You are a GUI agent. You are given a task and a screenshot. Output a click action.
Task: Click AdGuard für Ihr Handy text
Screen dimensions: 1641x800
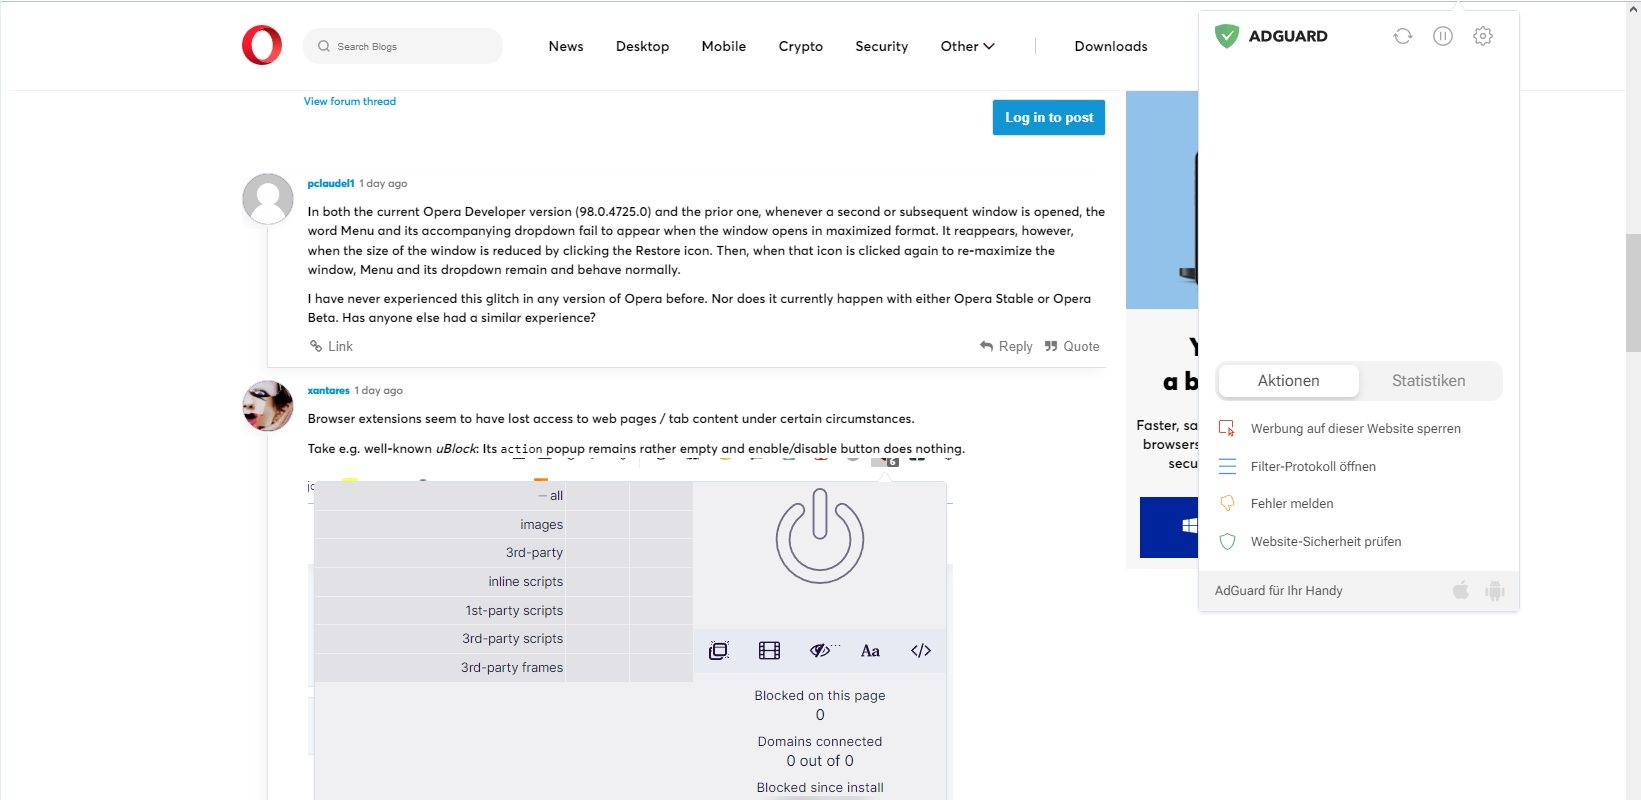[1279, 591]
